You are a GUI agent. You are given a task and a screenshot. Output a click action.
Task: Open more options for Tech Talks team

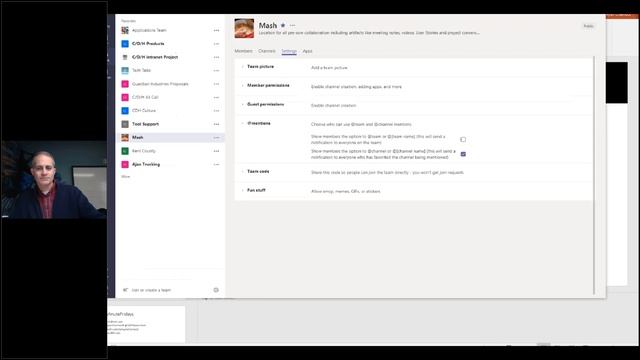pyautogui.click(x=216, y=71)
